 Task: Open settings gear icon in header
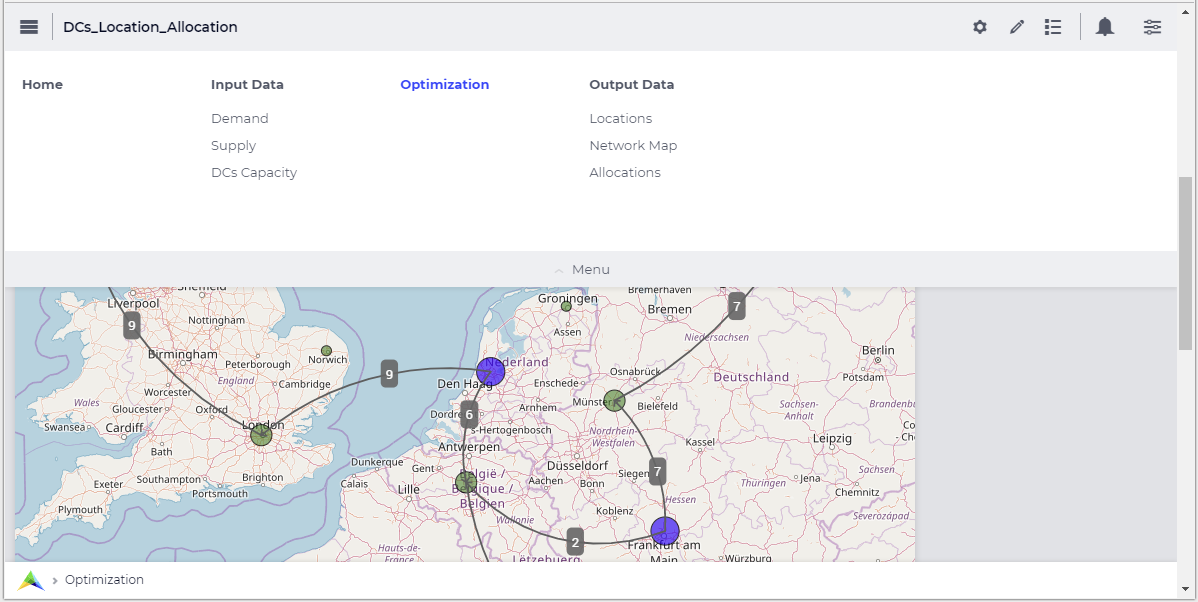pyautogui.click(x=979, y=27)
